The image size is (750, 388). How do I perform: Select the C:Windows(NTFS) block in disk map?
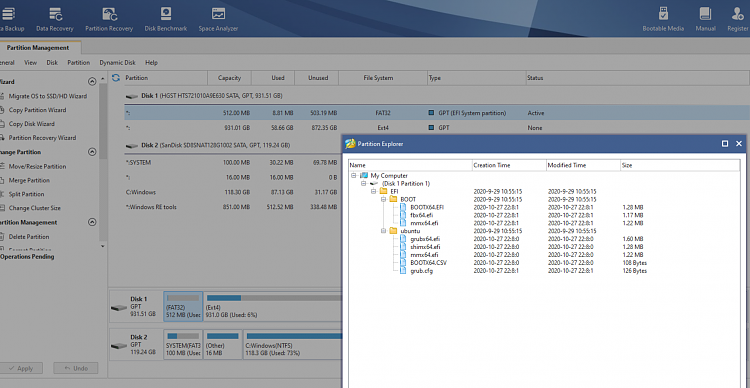tap(293, 345)
